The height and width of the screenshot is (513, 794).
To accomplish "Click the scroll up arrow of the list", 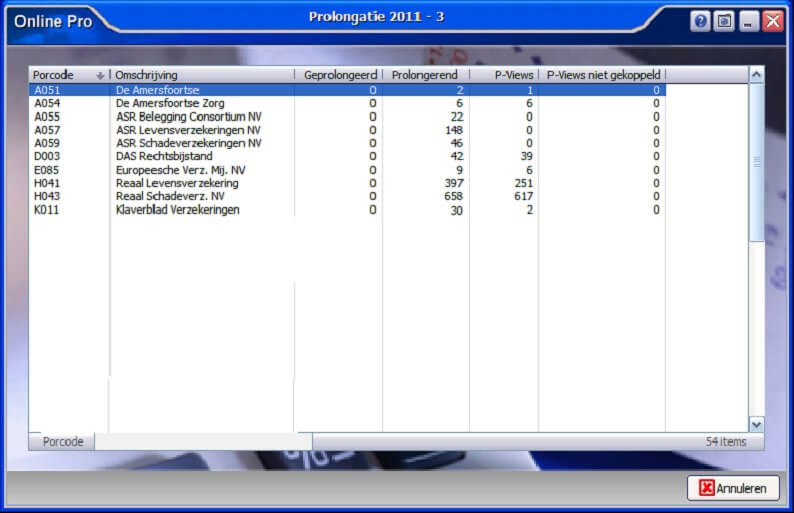I will point(757,75).
